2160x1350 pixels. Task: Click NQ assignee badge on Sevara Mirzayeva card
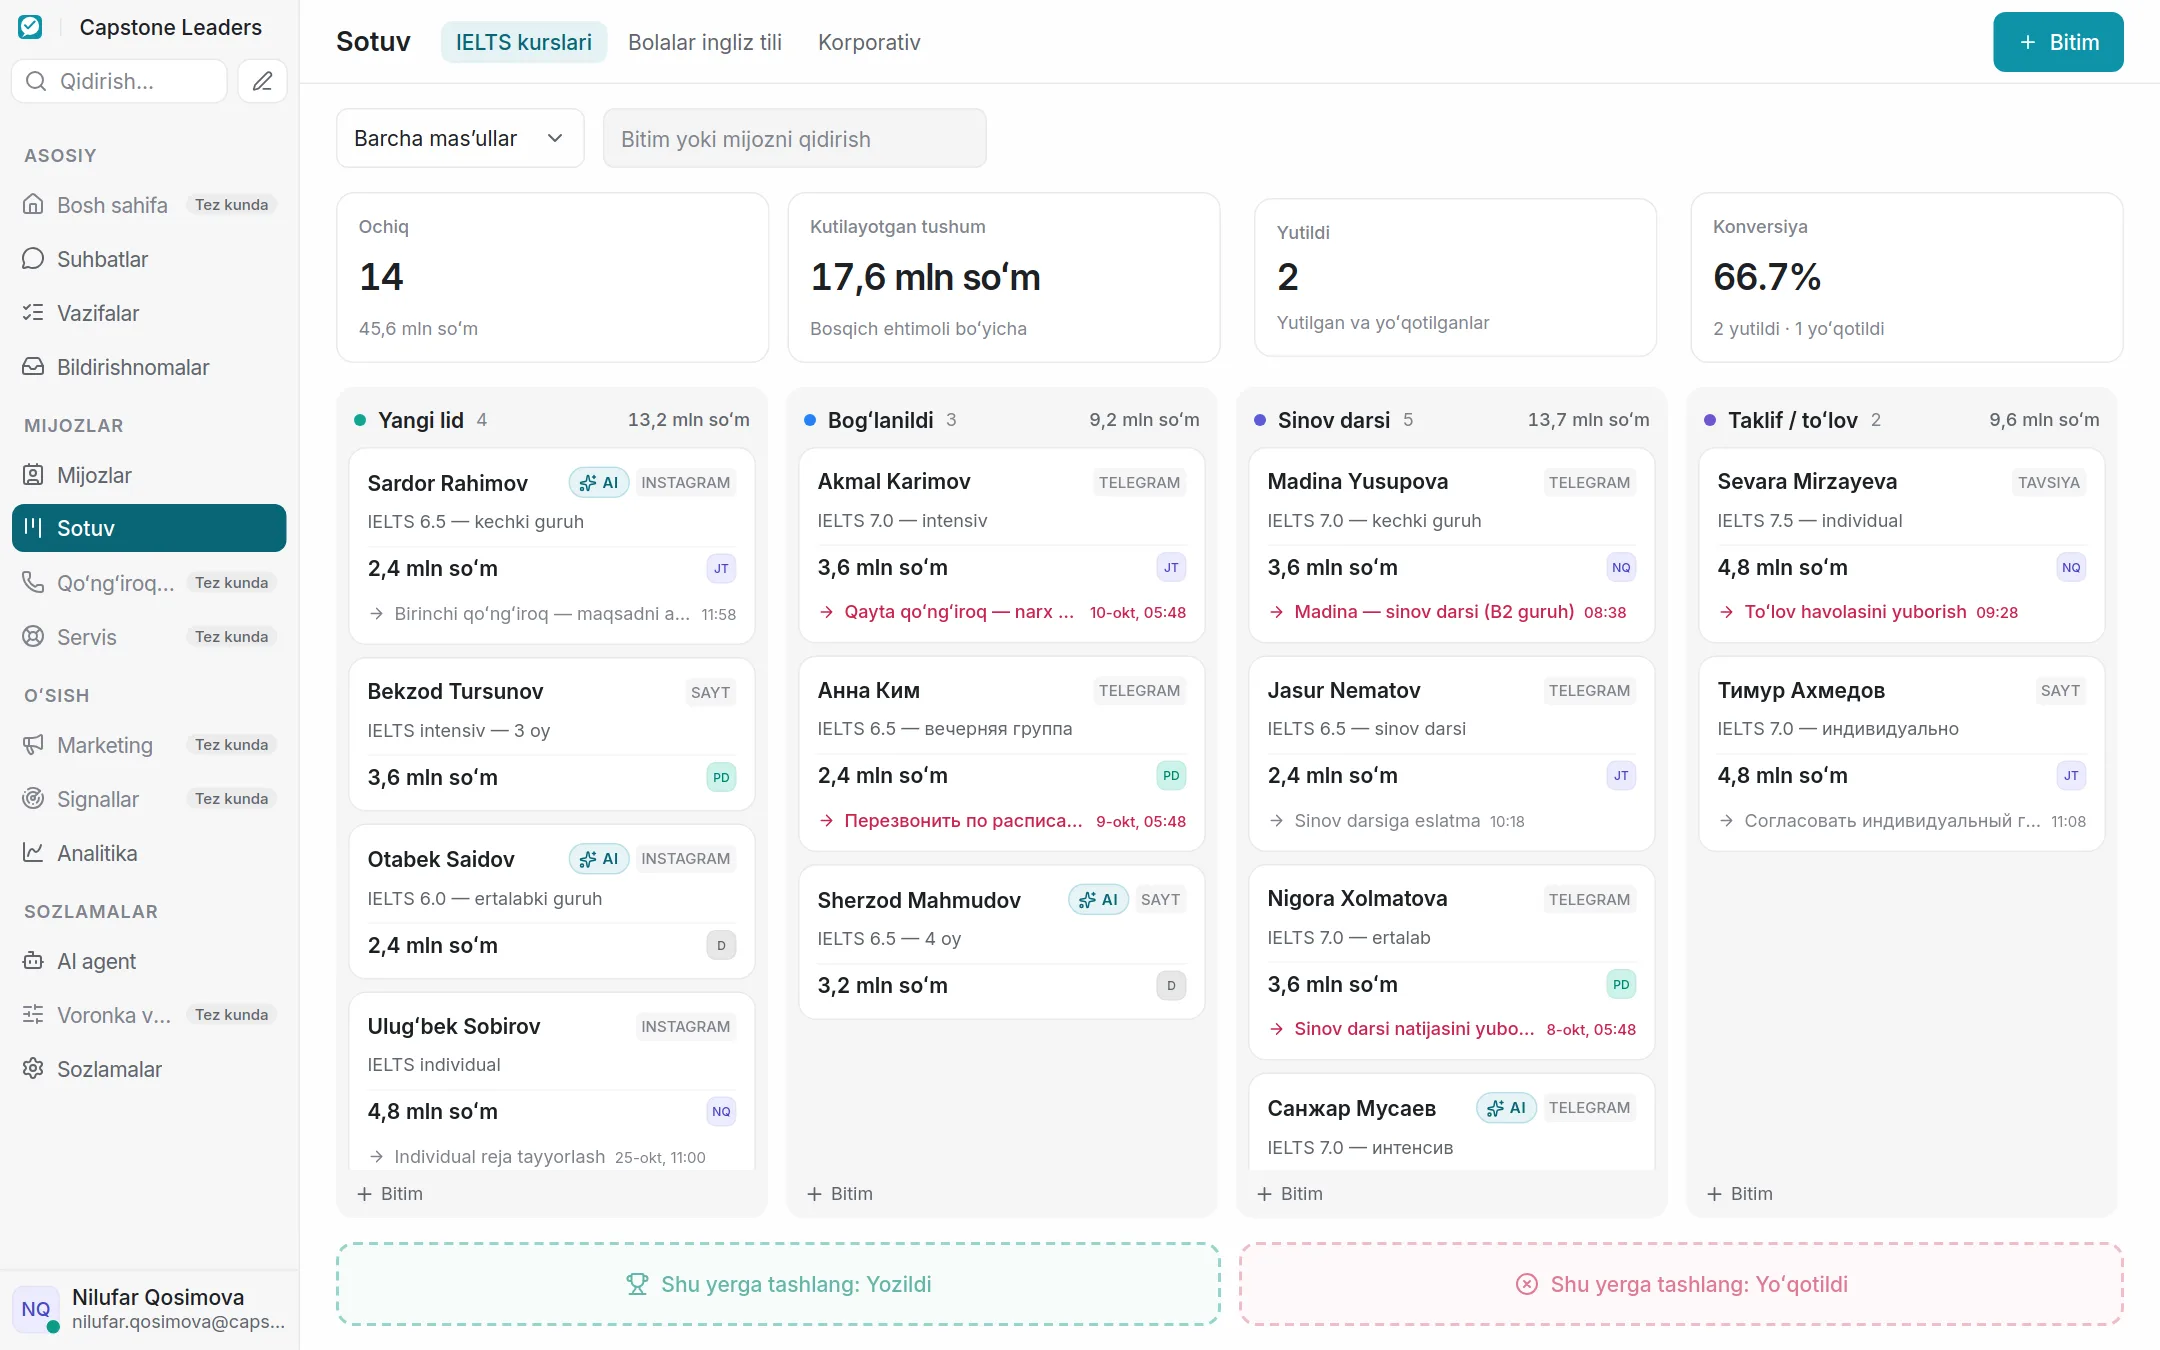coord(2071,568)
